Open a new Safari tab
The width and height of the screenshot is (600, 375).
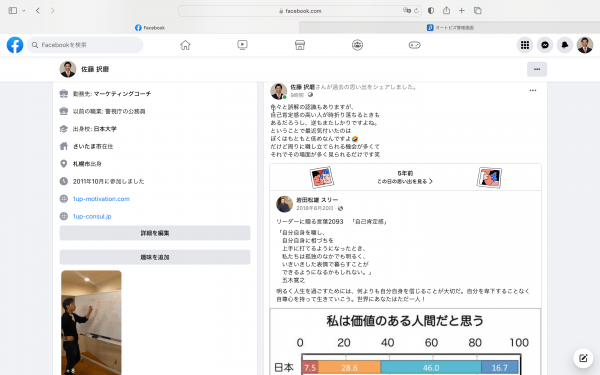pos(461,11)
